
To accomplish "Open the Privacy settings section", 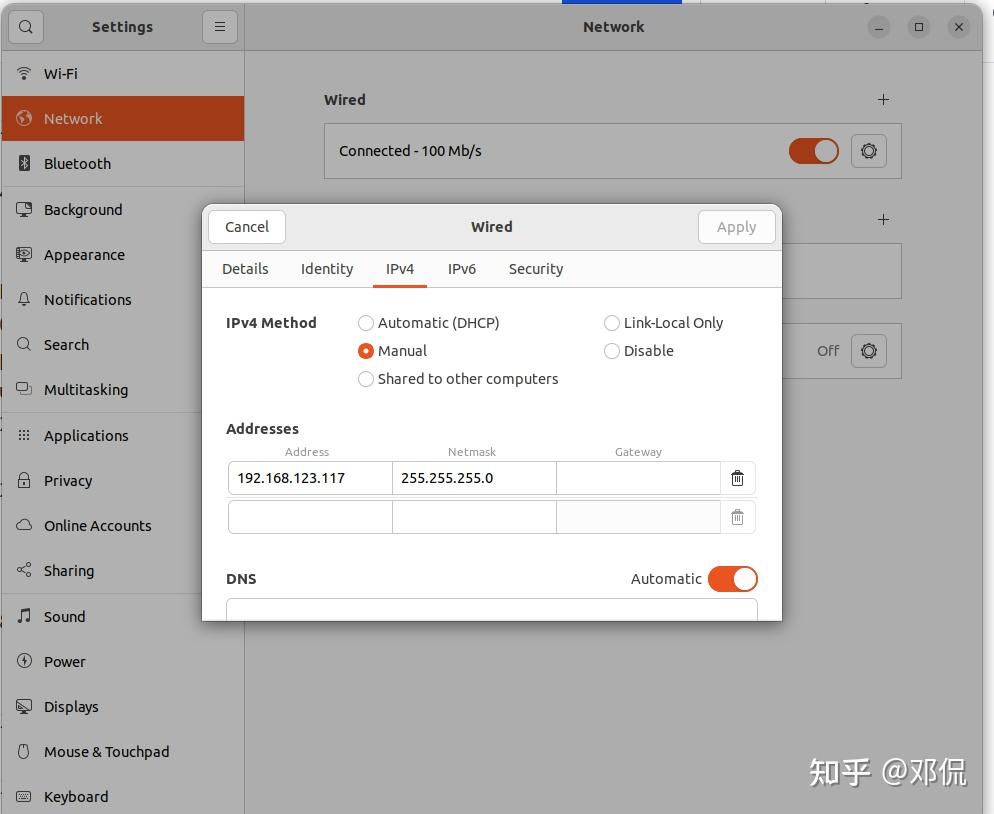I will (x=68, y=480).
